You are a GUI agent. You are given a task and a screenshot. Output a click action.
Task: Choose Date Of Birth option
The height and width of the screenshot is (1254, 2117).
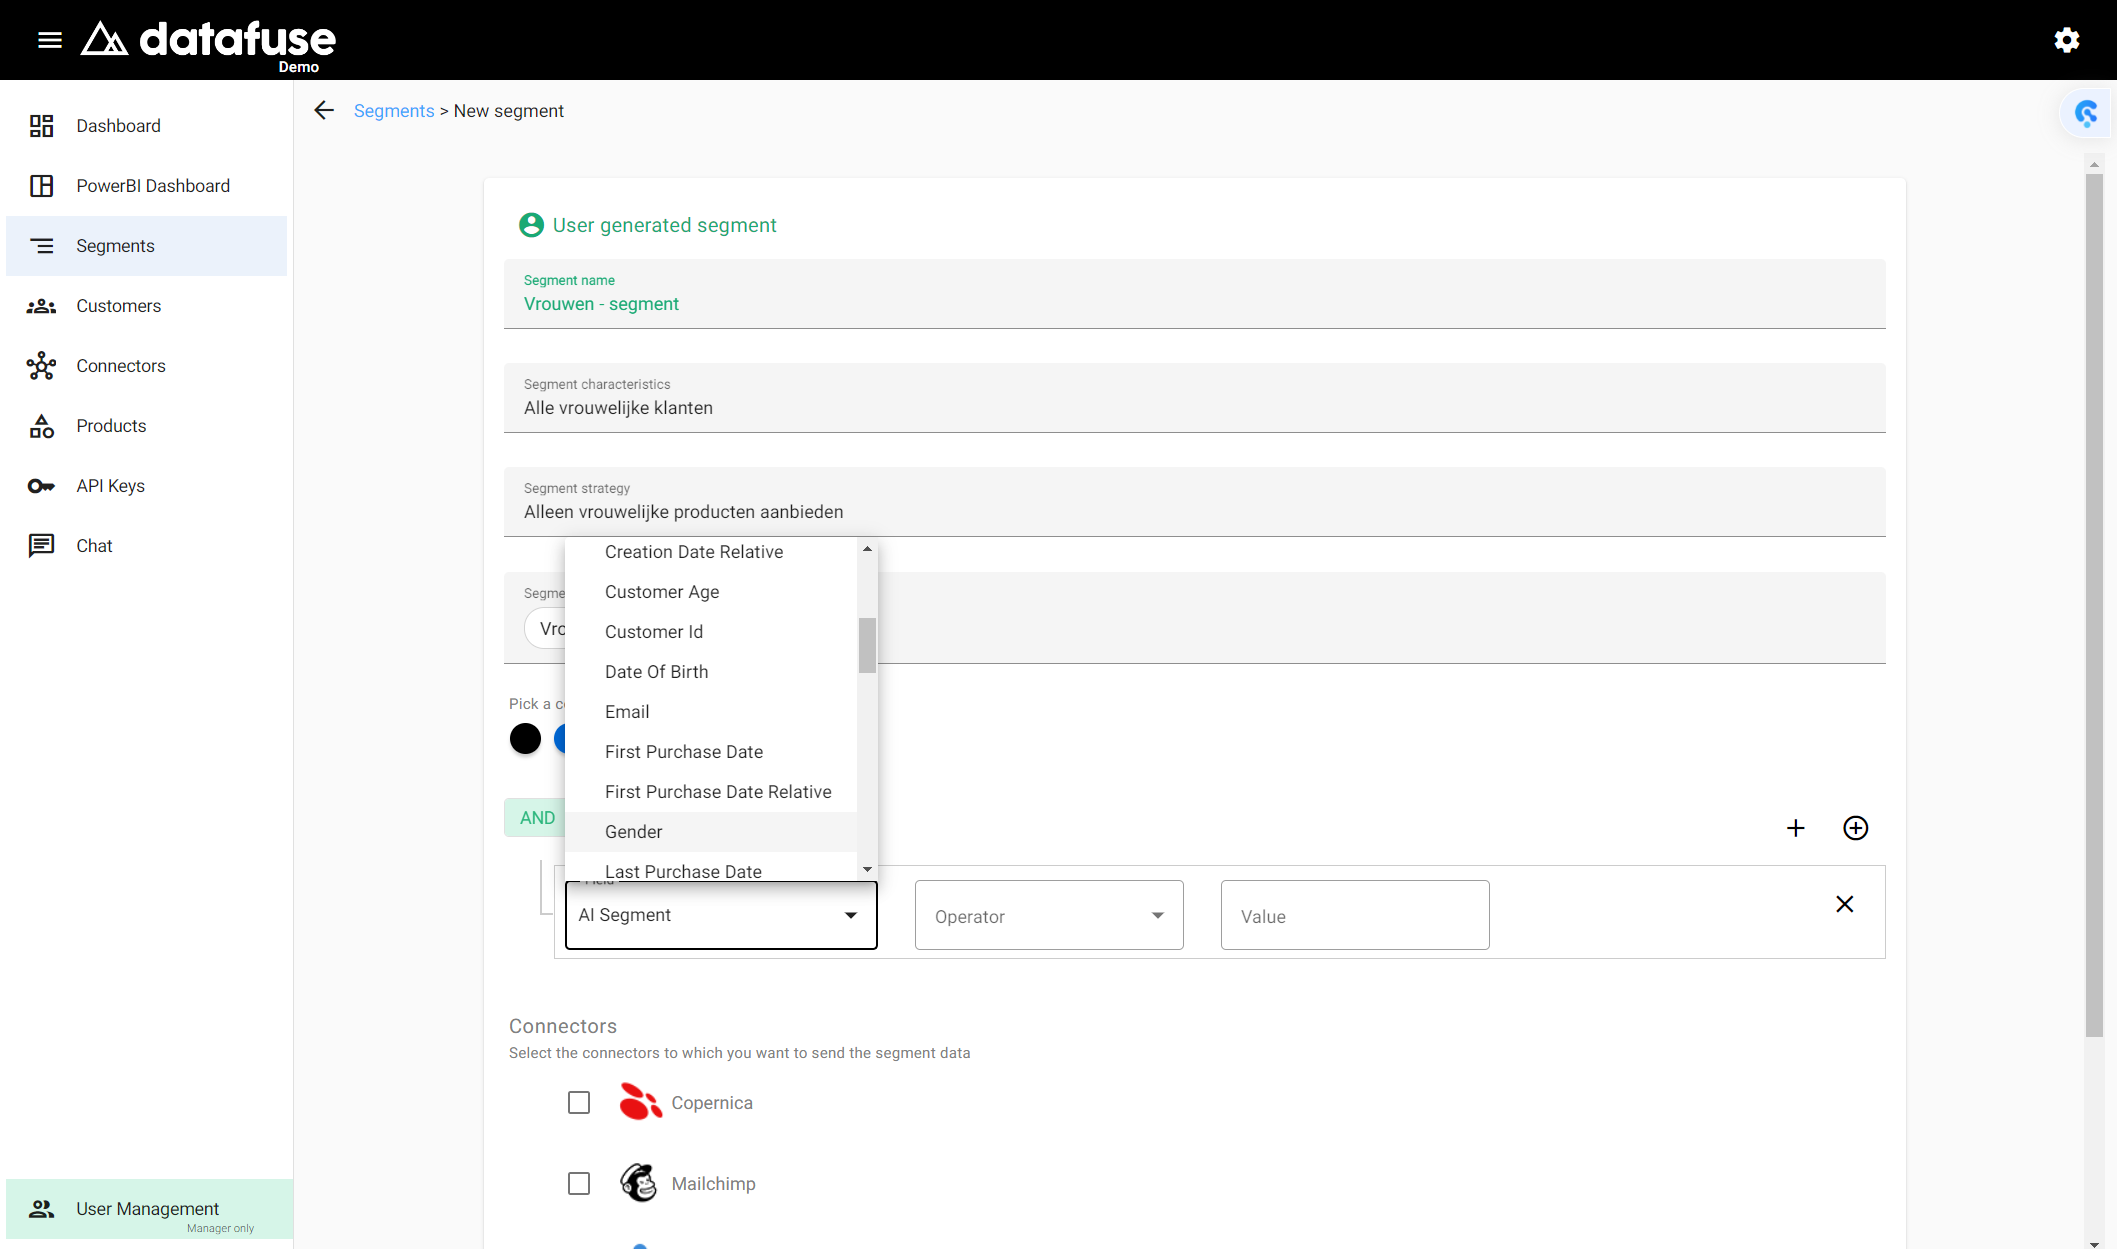tap(711, 672)
